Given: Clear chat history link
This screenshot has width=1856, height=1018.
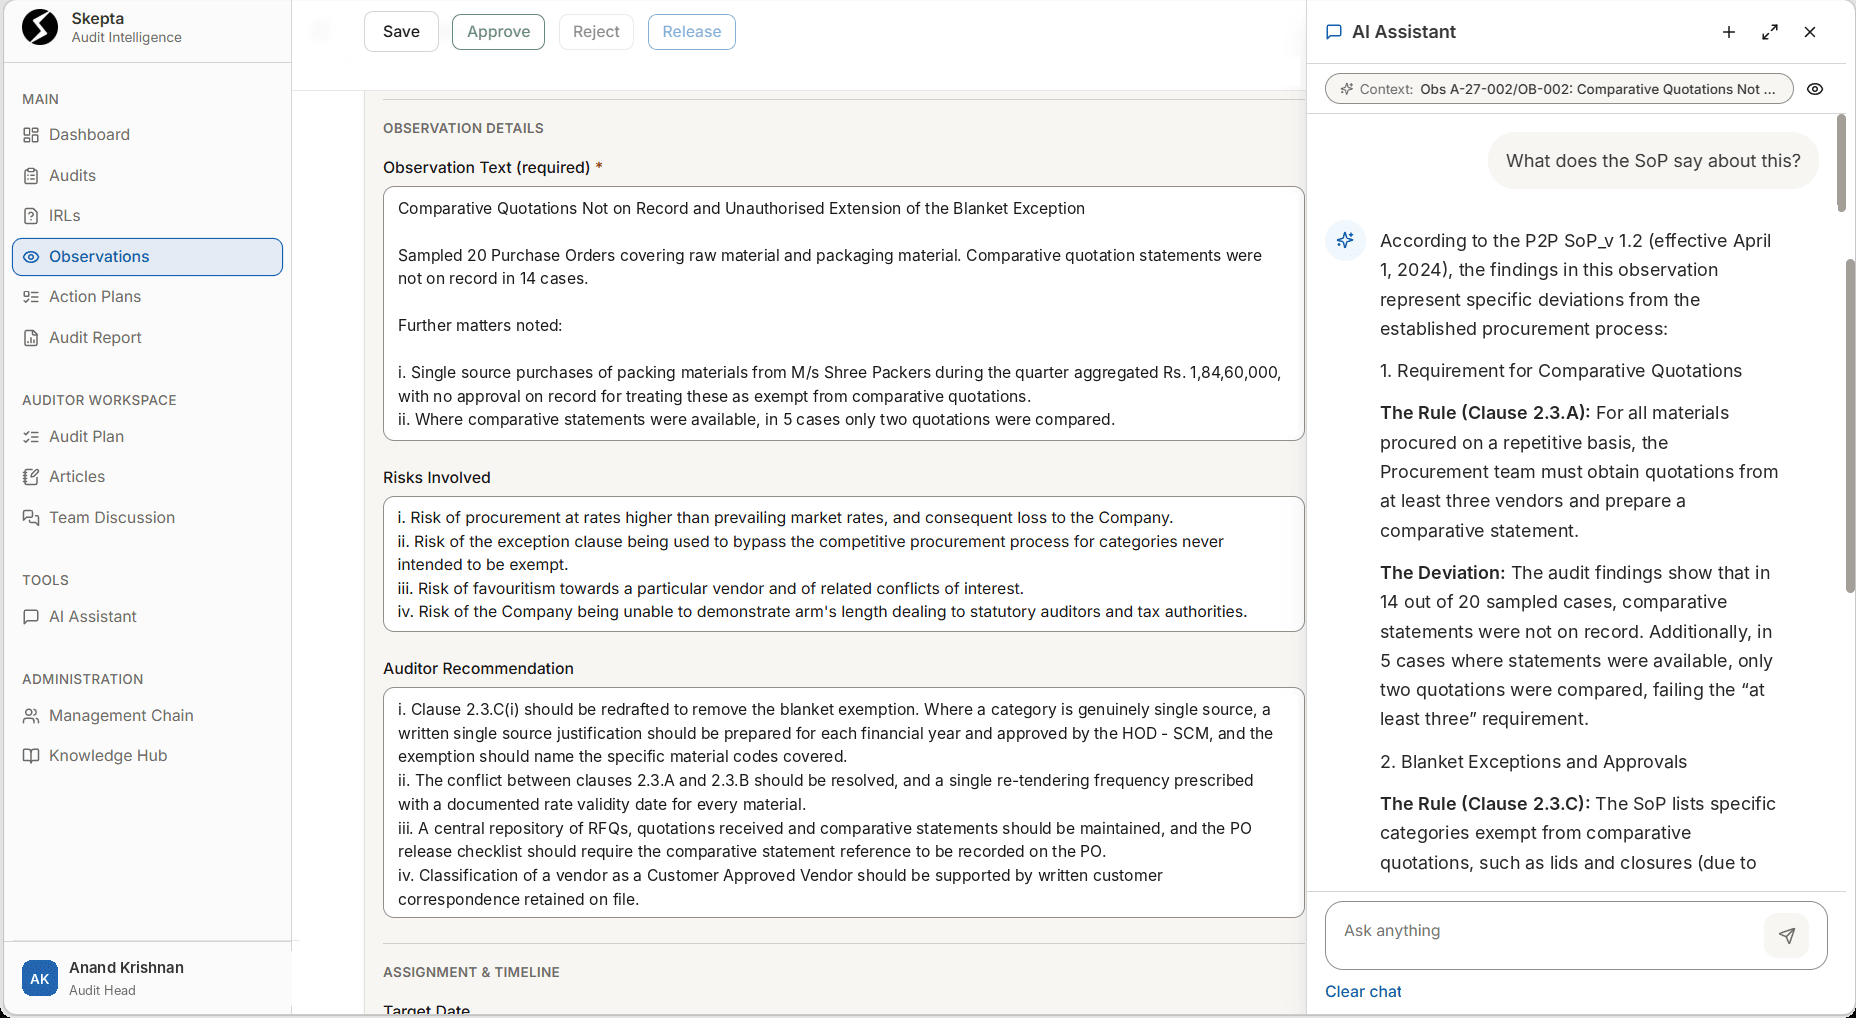Looking at the screenshot, I should pyautogui.click(x=1363, y=992).
